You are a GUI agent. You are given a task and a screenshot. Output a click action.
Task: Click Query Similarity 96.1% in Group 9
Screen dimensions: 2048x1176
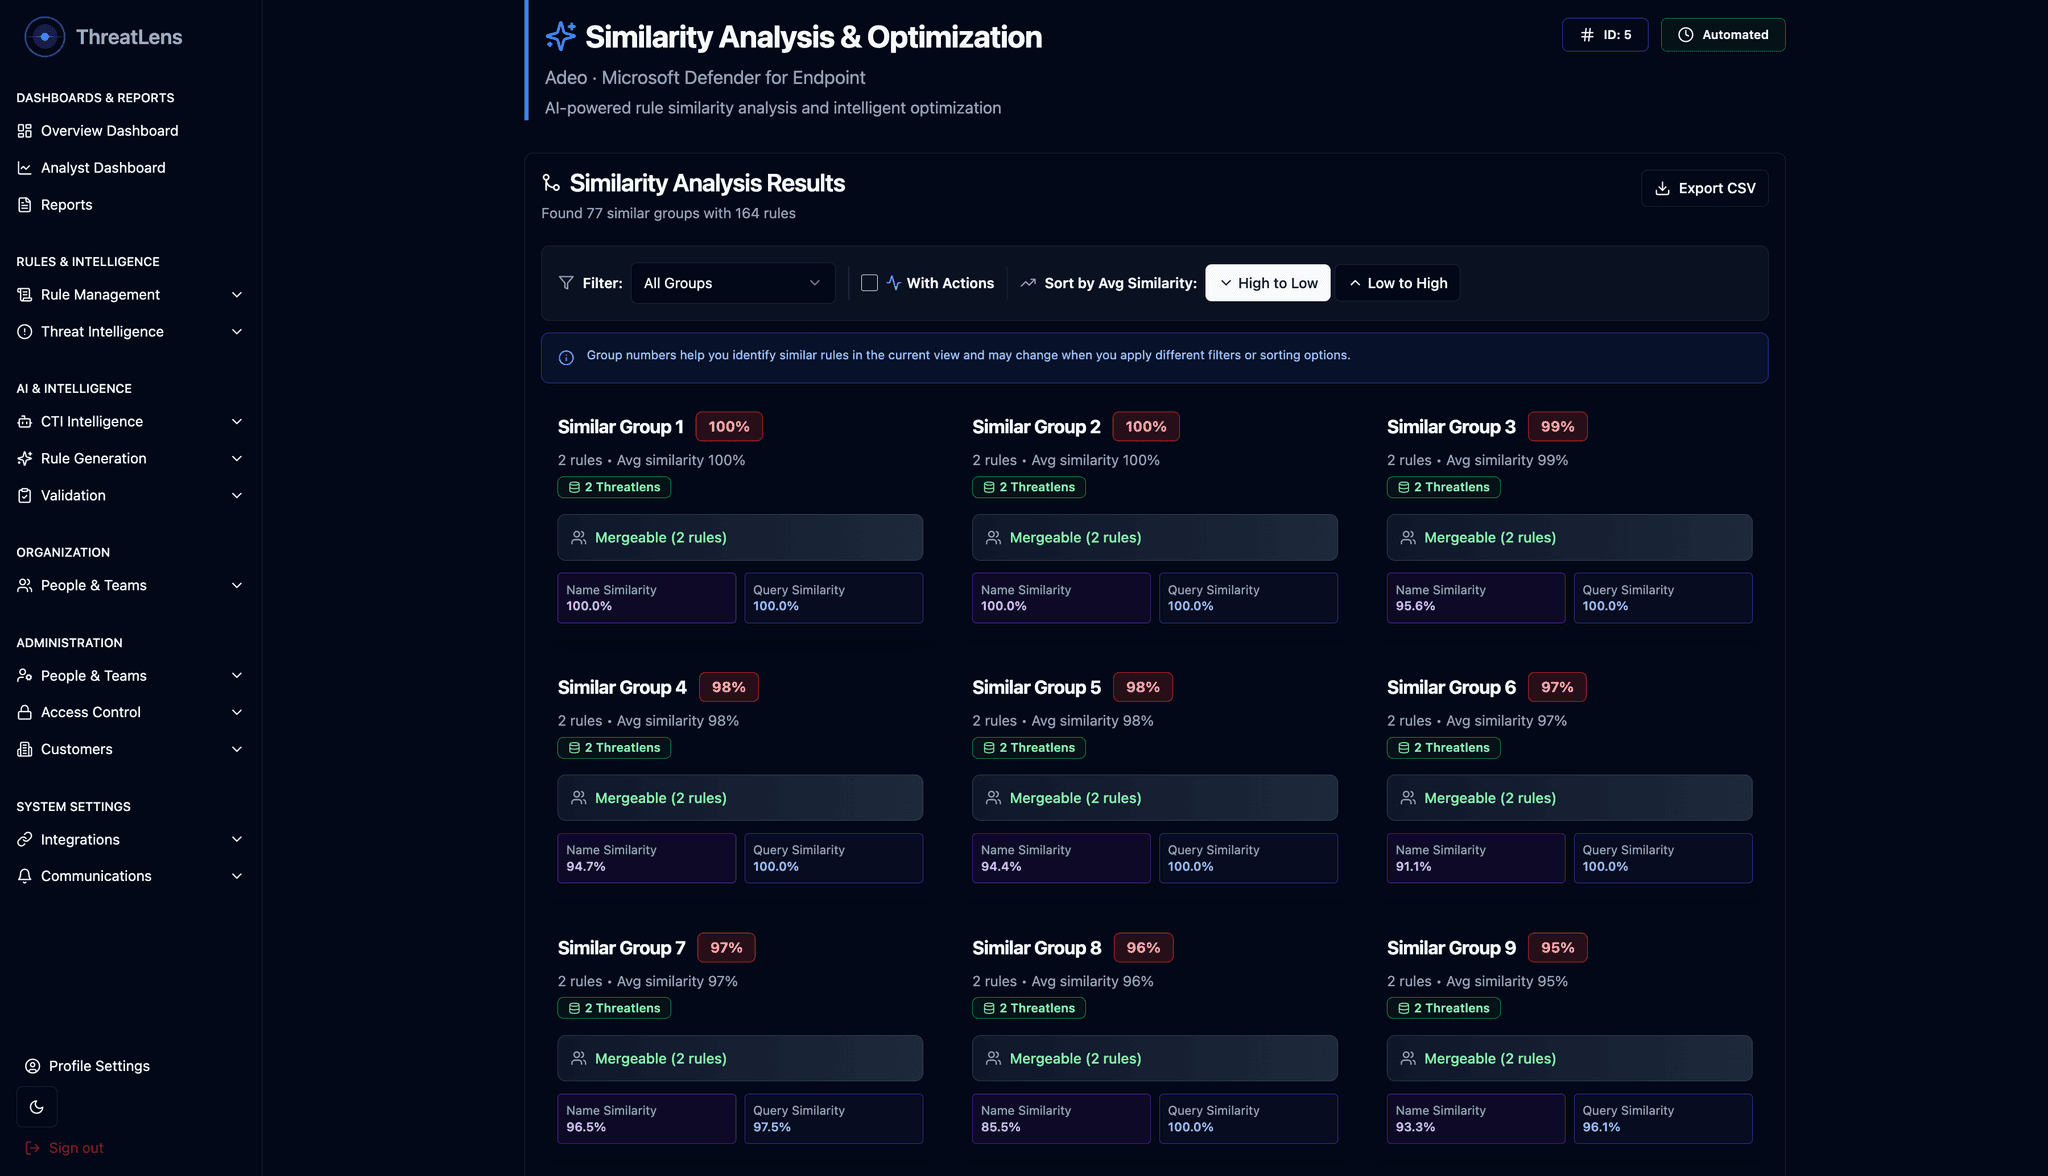pos(1663,1119)
